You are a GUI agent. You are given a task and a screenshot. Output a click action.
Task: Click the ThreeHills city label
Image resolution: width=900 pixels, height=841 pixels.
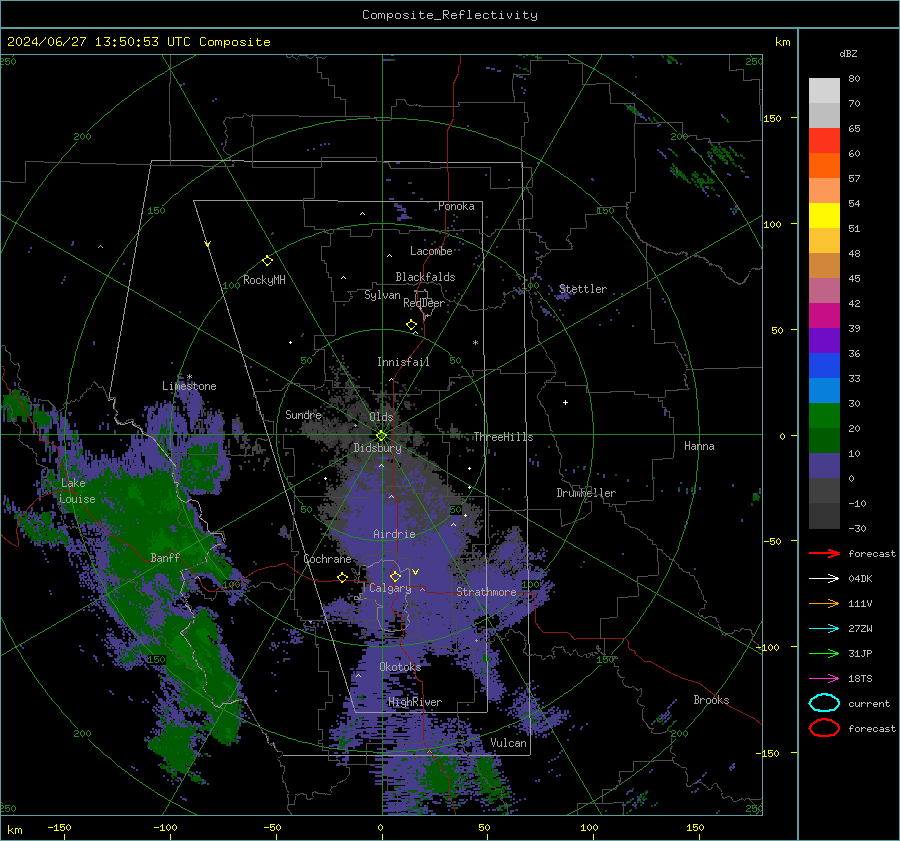[x=503, y=437]
